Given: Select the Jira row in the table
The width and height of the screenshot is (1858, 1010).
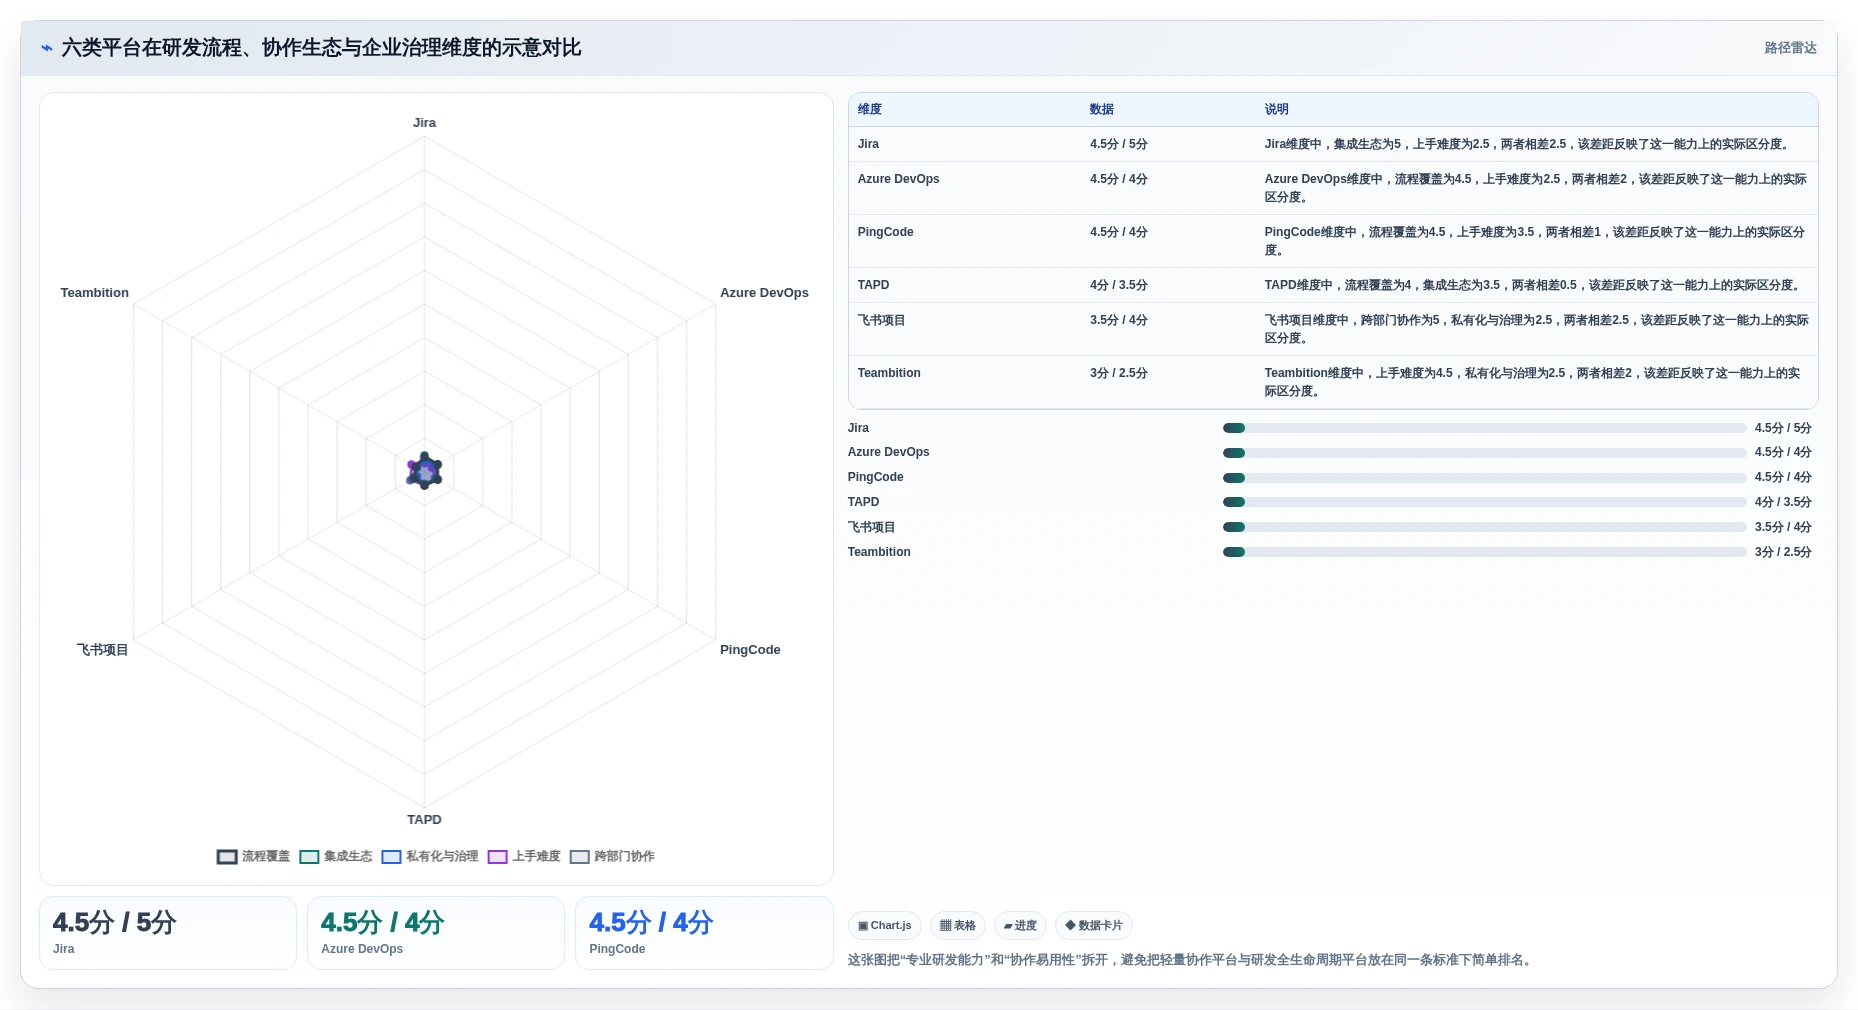Looking at the screenshot, I should pos(1333,144).
